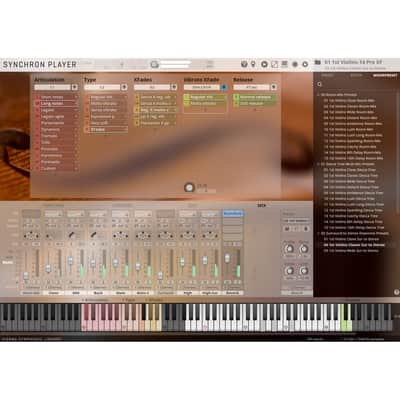Click the pan control on the Main channel
Viewport: 400px width, 400px height.
121,235
